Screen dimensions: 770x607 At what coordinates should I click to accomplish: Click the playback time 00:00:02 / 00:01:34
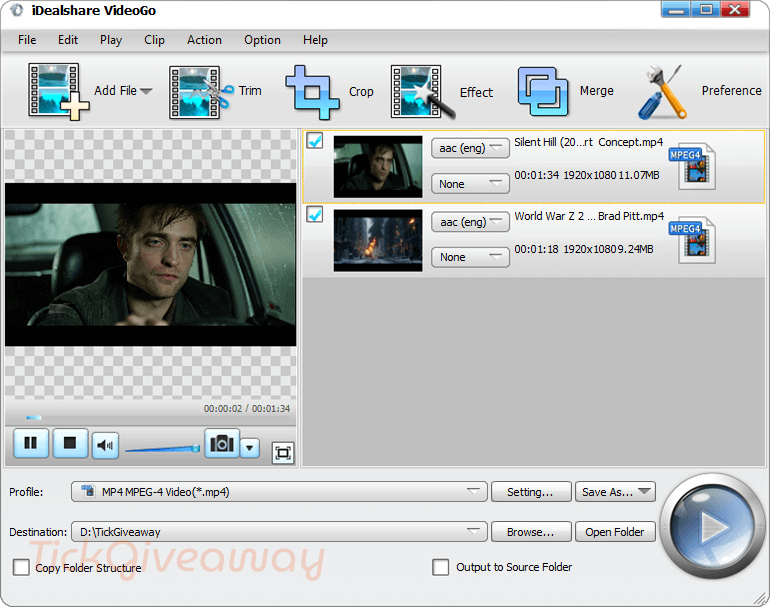coord(247,409)
